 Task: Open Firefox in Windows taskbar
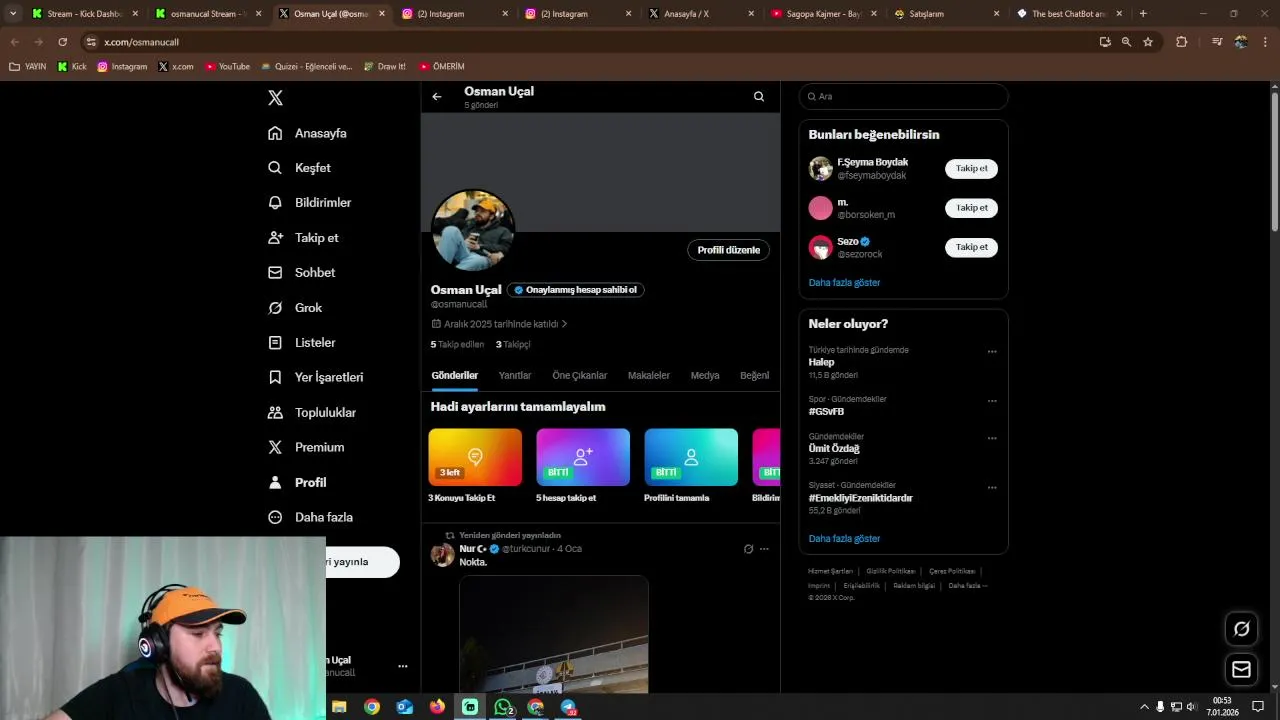pos(437,707)
